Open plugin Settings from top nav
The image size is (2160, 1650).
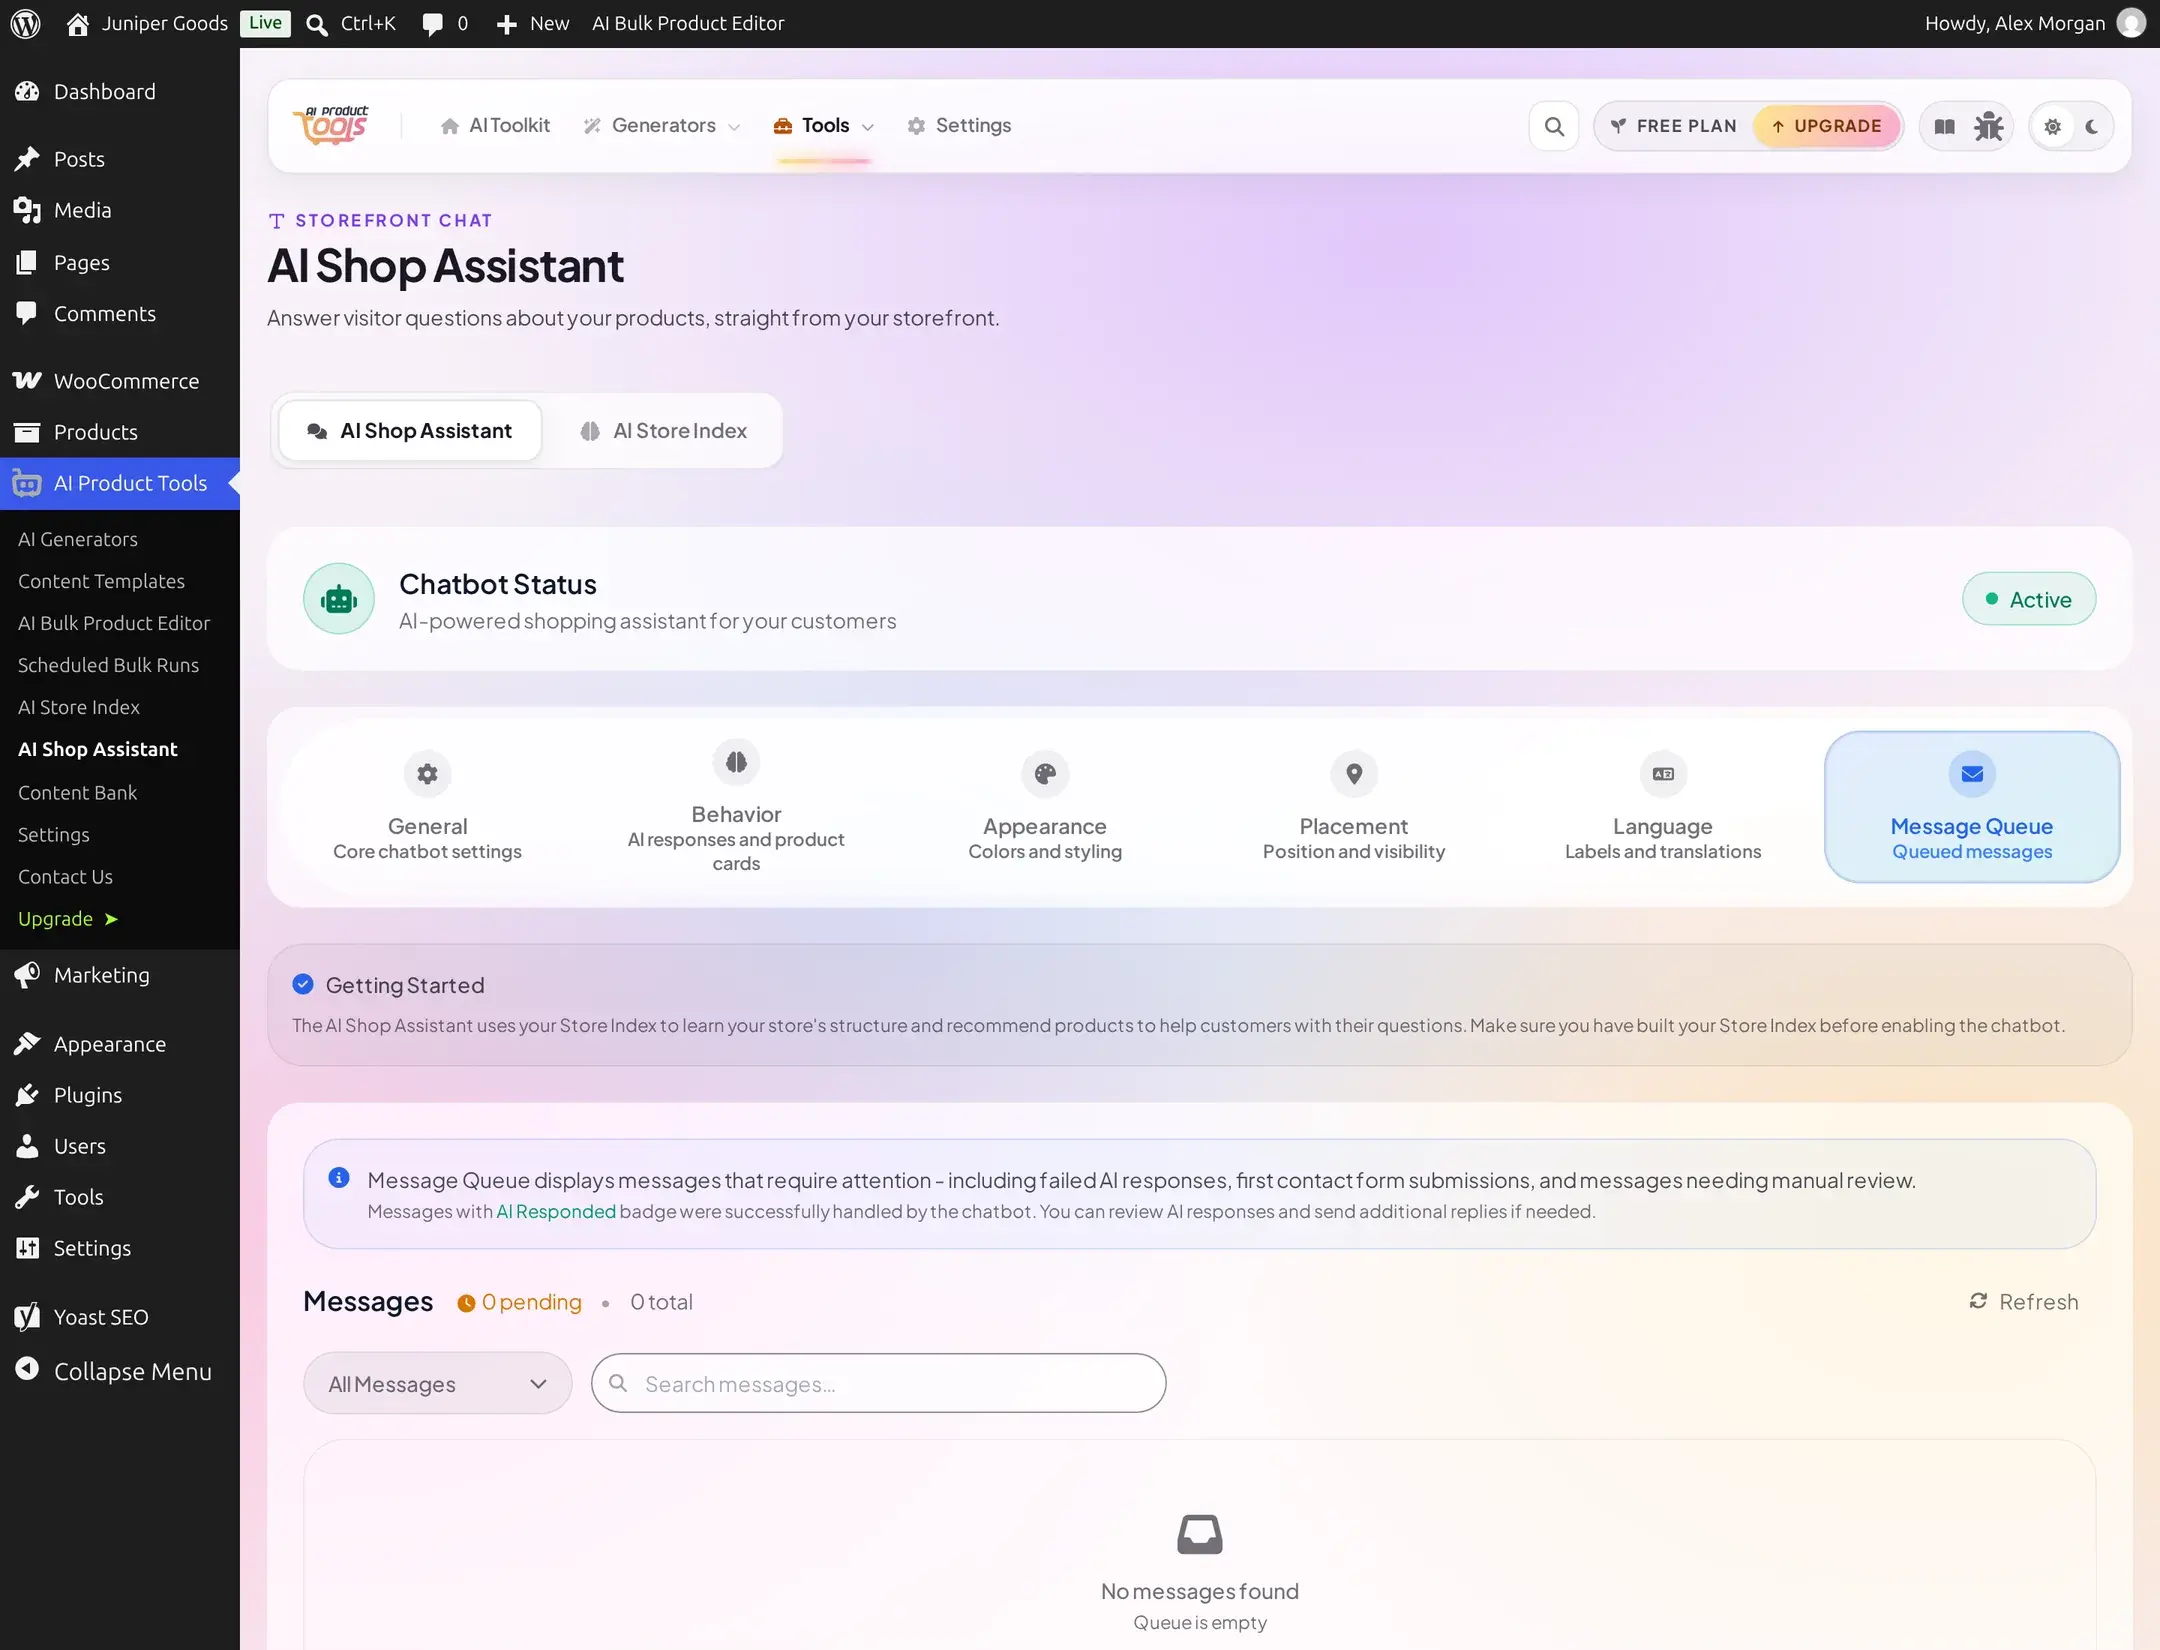pos(959,126)
